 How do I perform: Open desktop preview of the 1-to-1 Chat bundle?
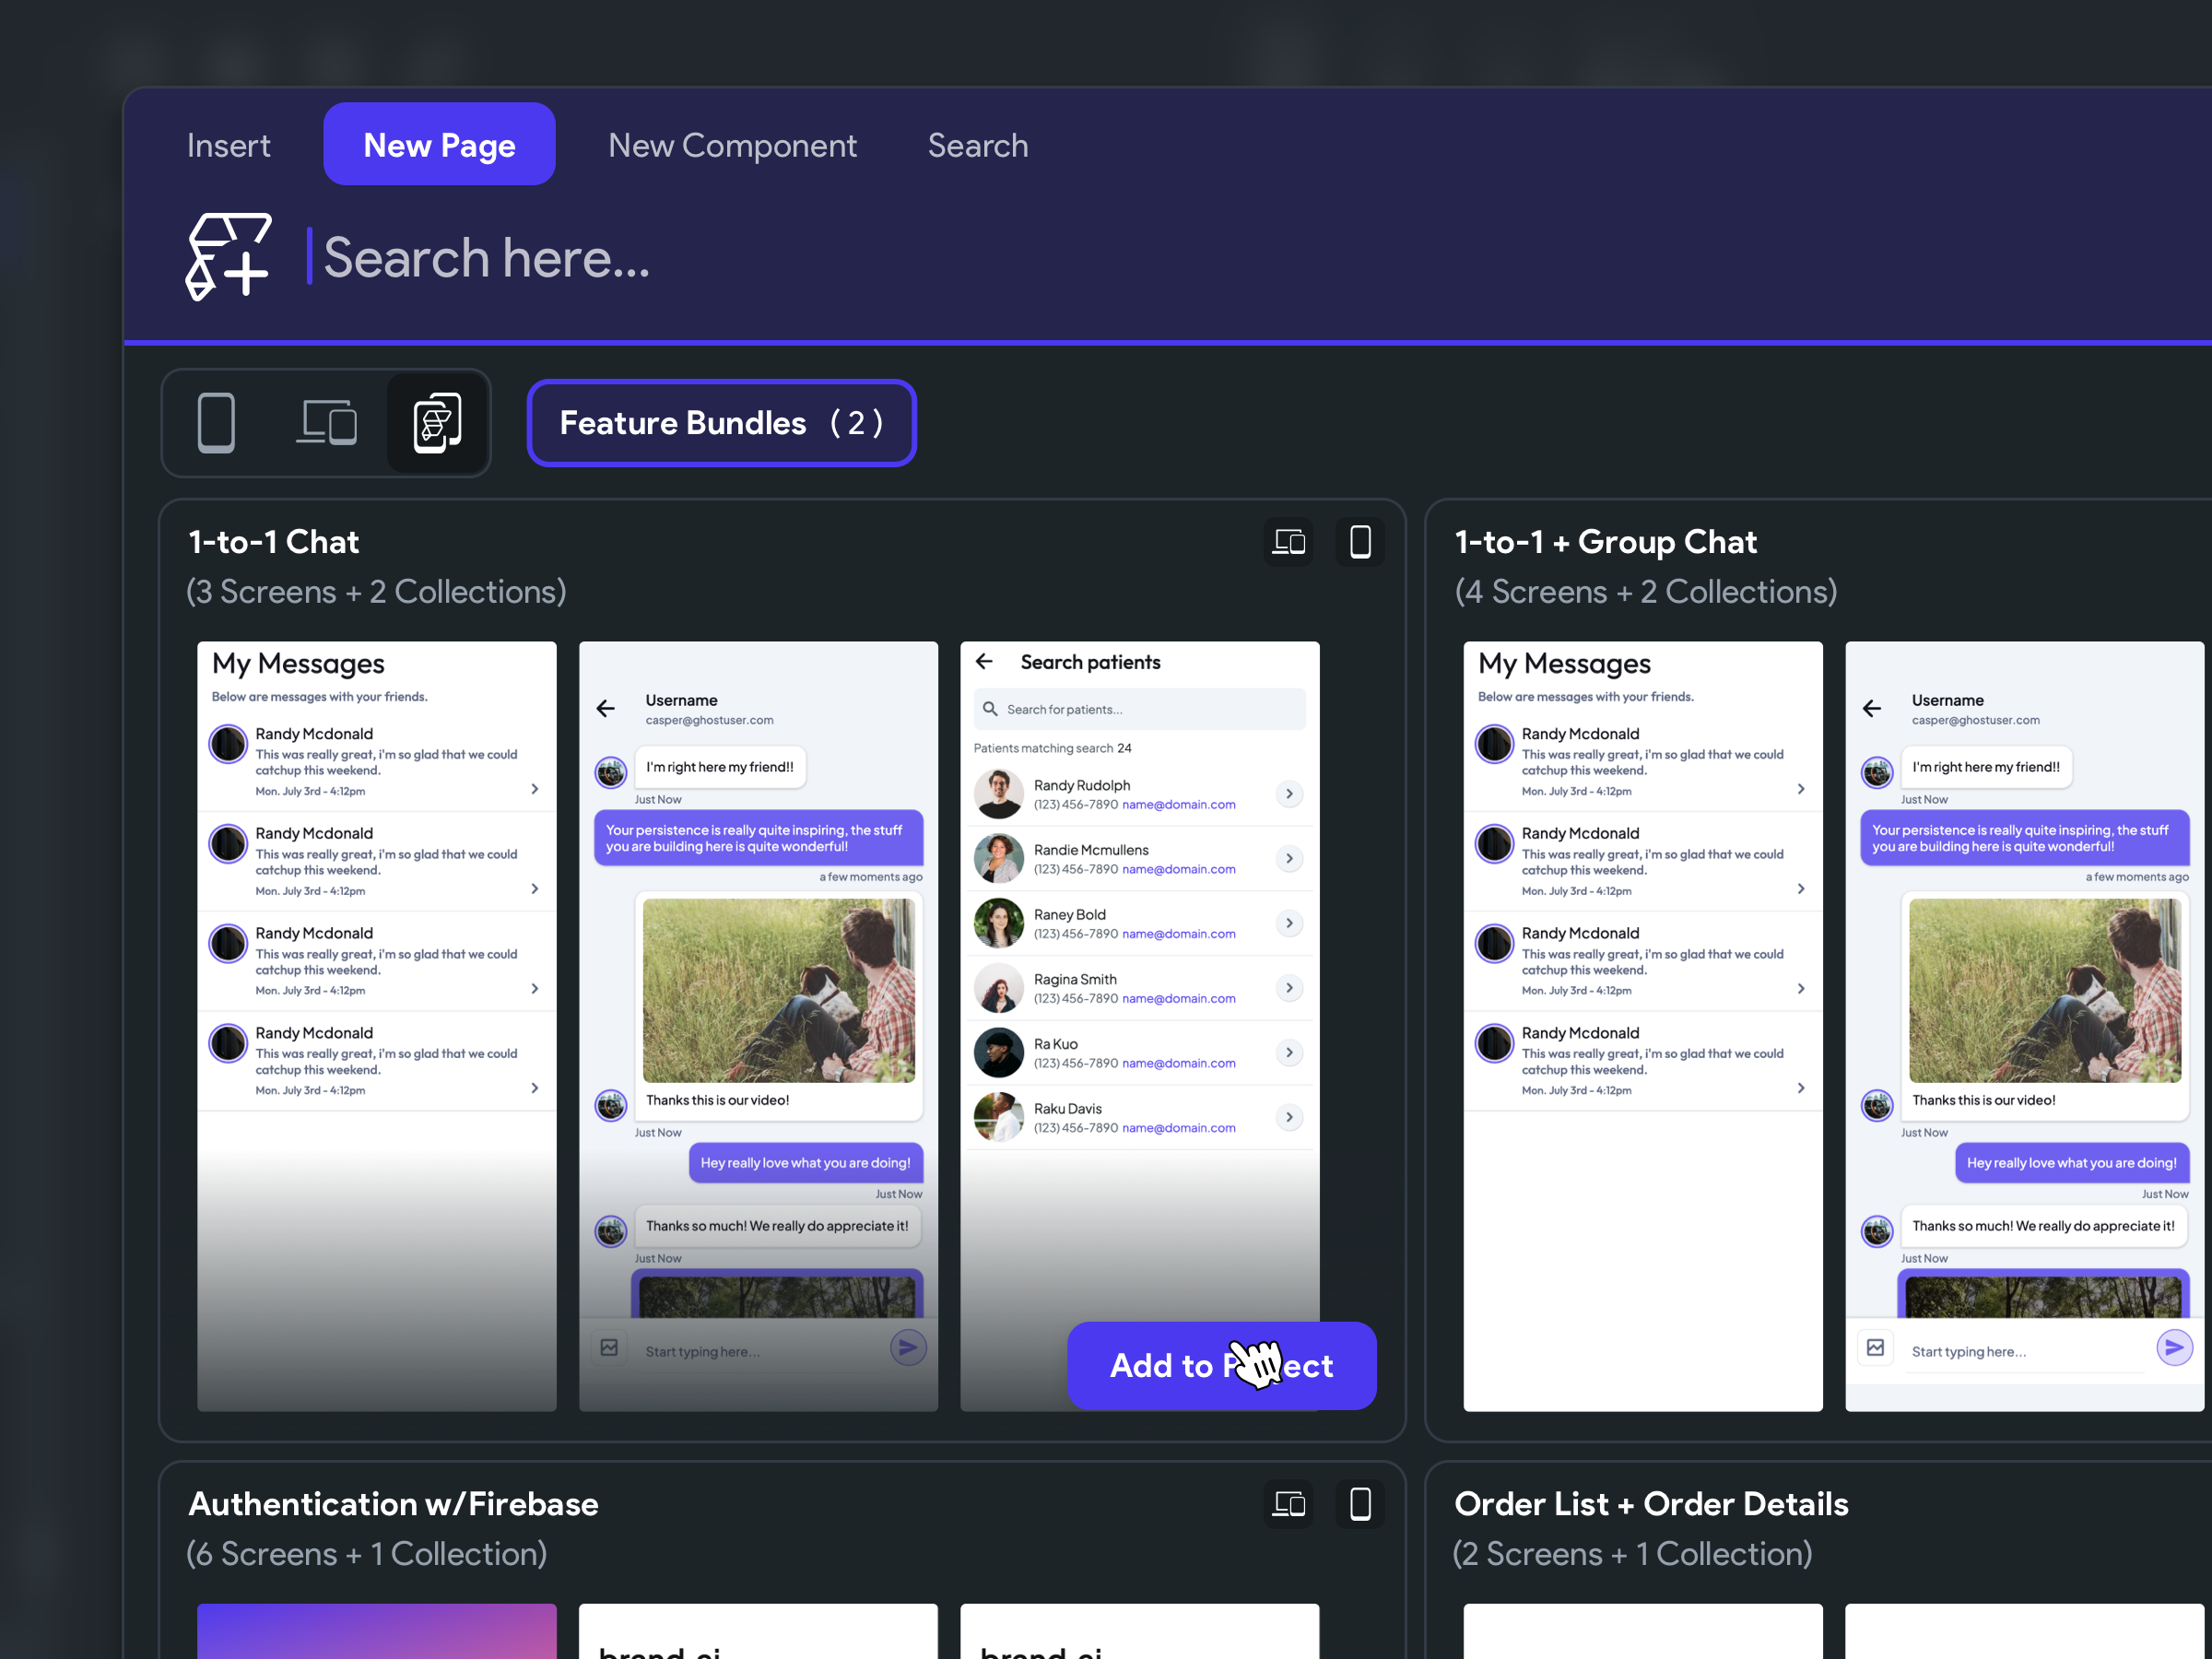pos(1289,541)
